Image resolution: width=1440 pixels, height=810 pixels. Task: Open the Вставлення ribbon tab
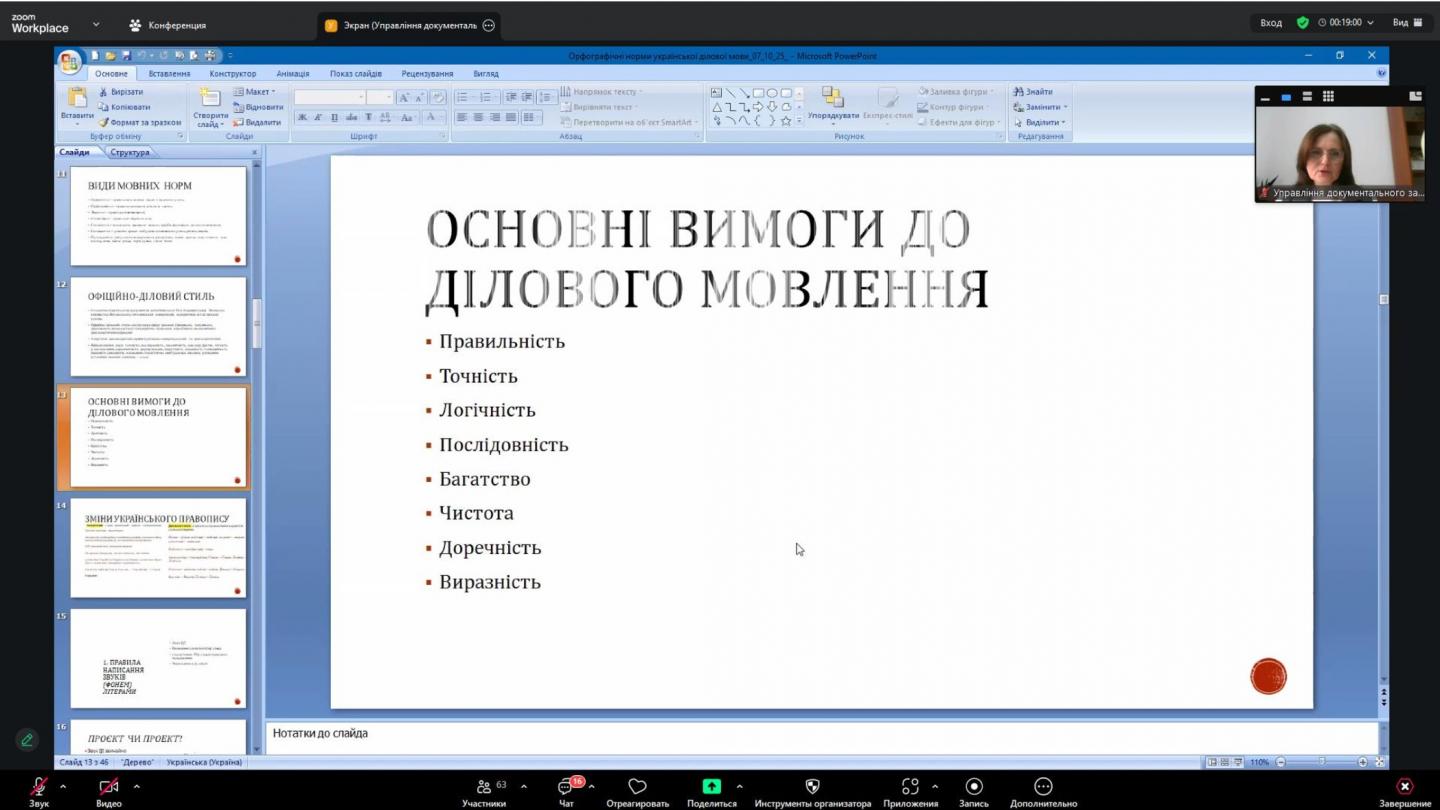coord(169,74)
